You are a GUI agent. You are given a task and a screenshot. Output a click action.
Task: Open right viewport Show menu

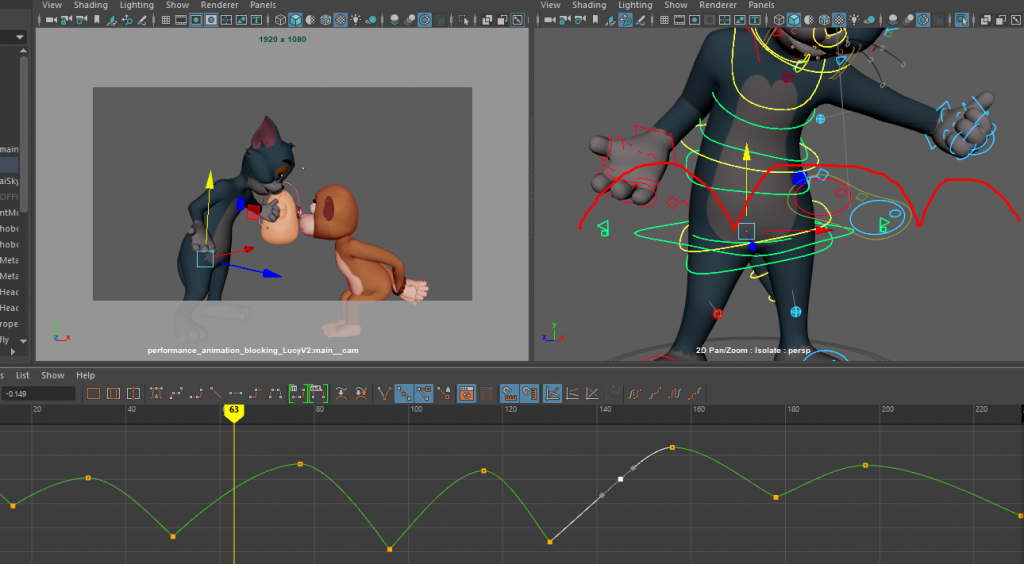676,5
